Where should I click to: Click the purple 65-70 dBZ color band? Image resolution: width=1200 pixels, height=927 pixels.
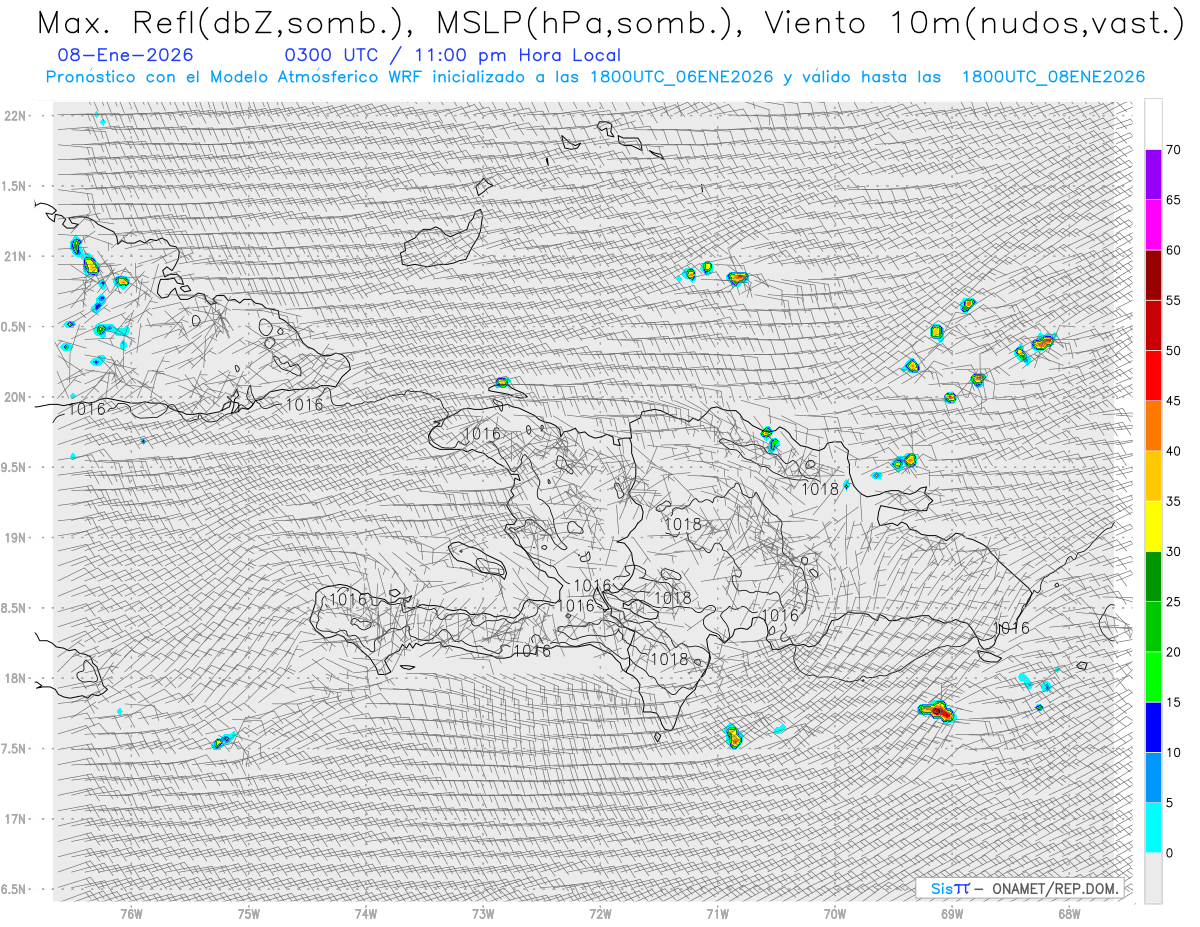[1153, 174]
